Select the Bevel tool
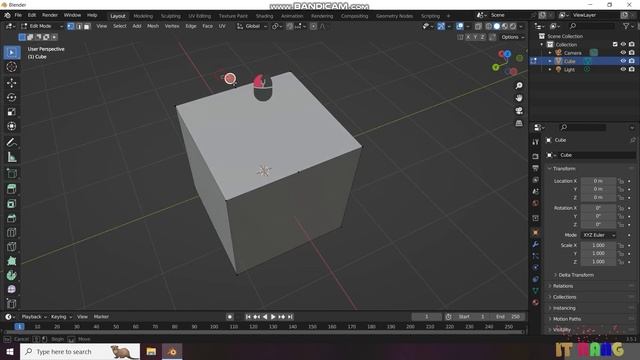This screenshot has width=640, height=360. (11, 218)
